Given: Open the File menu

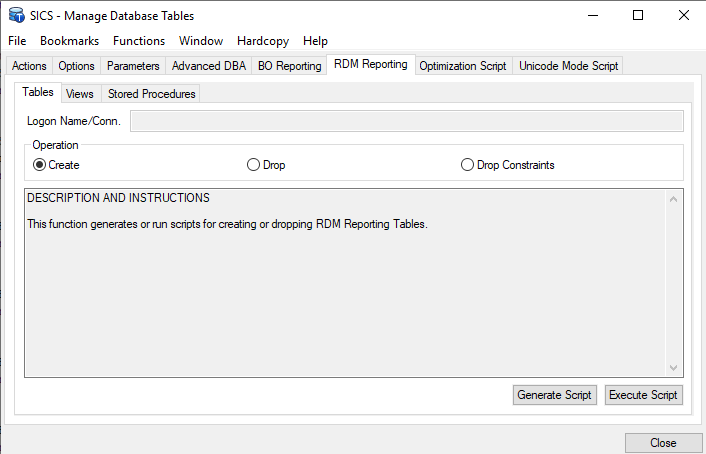Looking at the screenshot, I should (x=17, y=41).
